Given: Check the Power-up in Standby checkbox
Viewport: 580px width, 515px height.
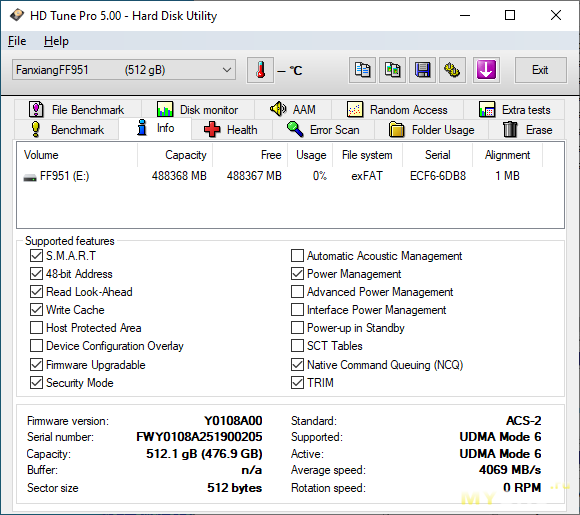Looking at the screenshot, I should (x=297, y=328).
